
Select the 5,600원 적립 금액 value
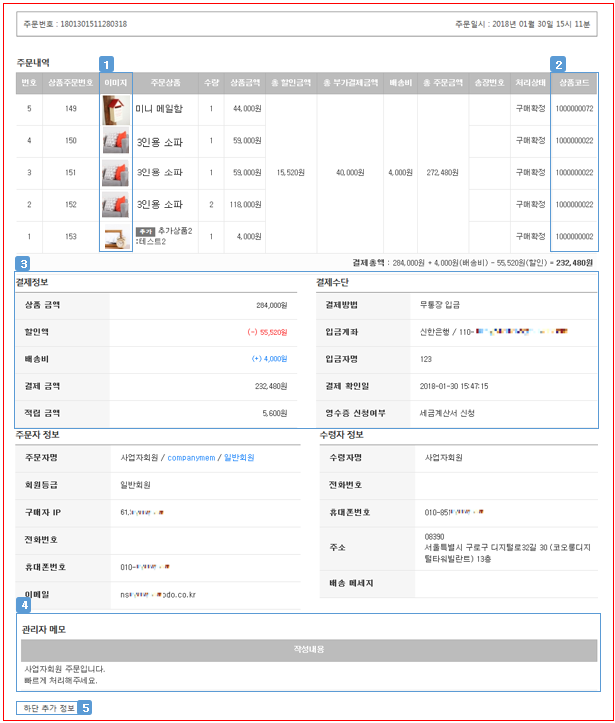[275, 414]
